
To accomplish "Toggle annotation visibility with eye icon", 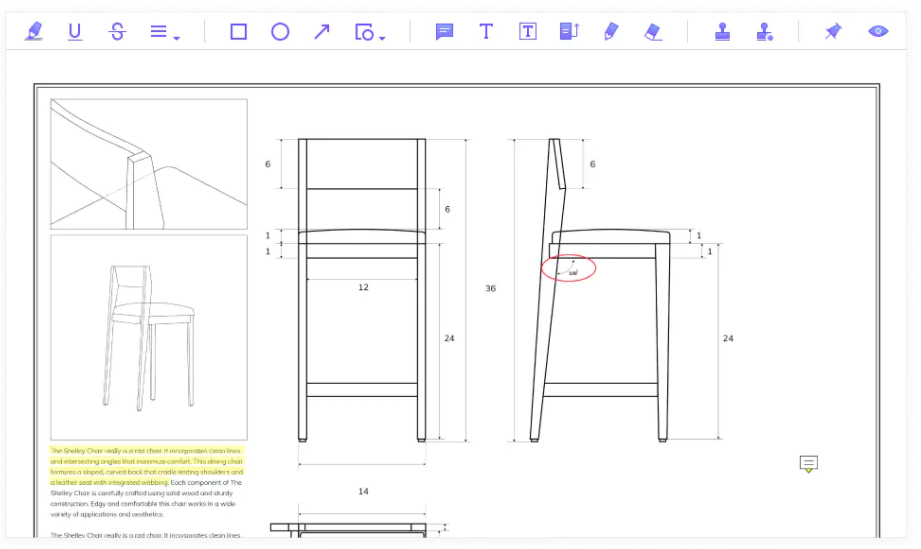I will (878, 32).
